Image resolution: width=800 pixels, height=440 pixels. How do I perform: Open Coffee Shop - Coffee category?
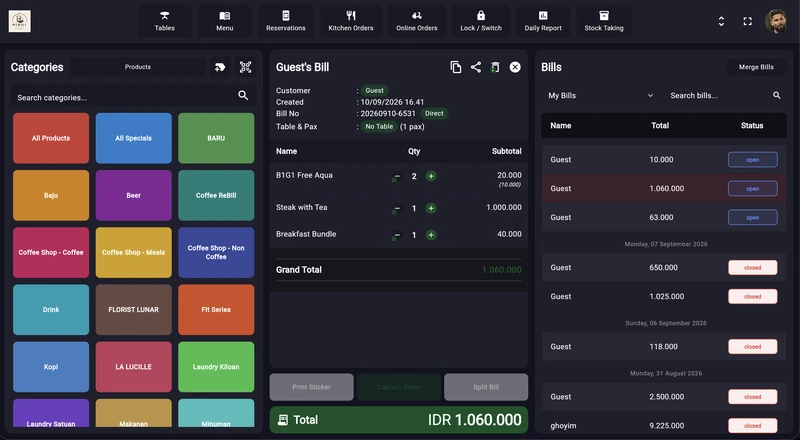pyautogui.click(x=51, y=252)
